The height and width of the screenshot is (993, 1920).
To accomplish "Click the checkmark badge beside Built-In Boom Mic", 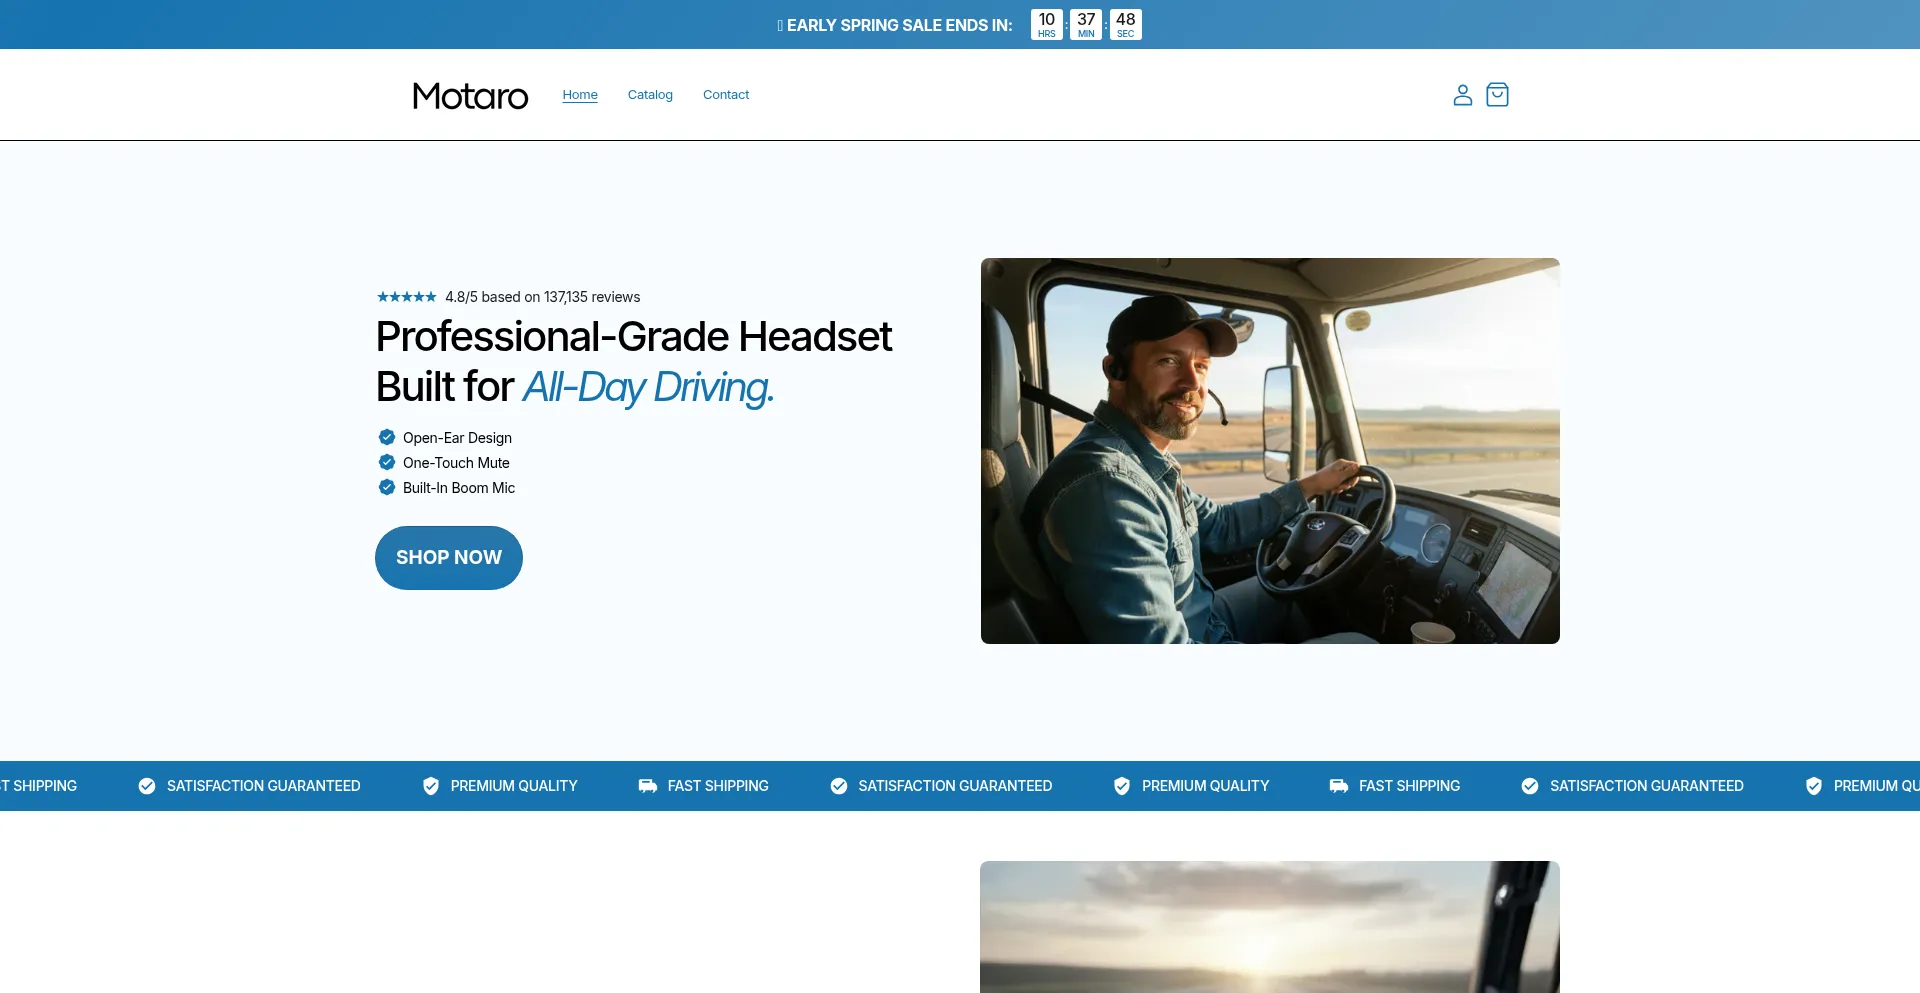I will click(387, 487).
